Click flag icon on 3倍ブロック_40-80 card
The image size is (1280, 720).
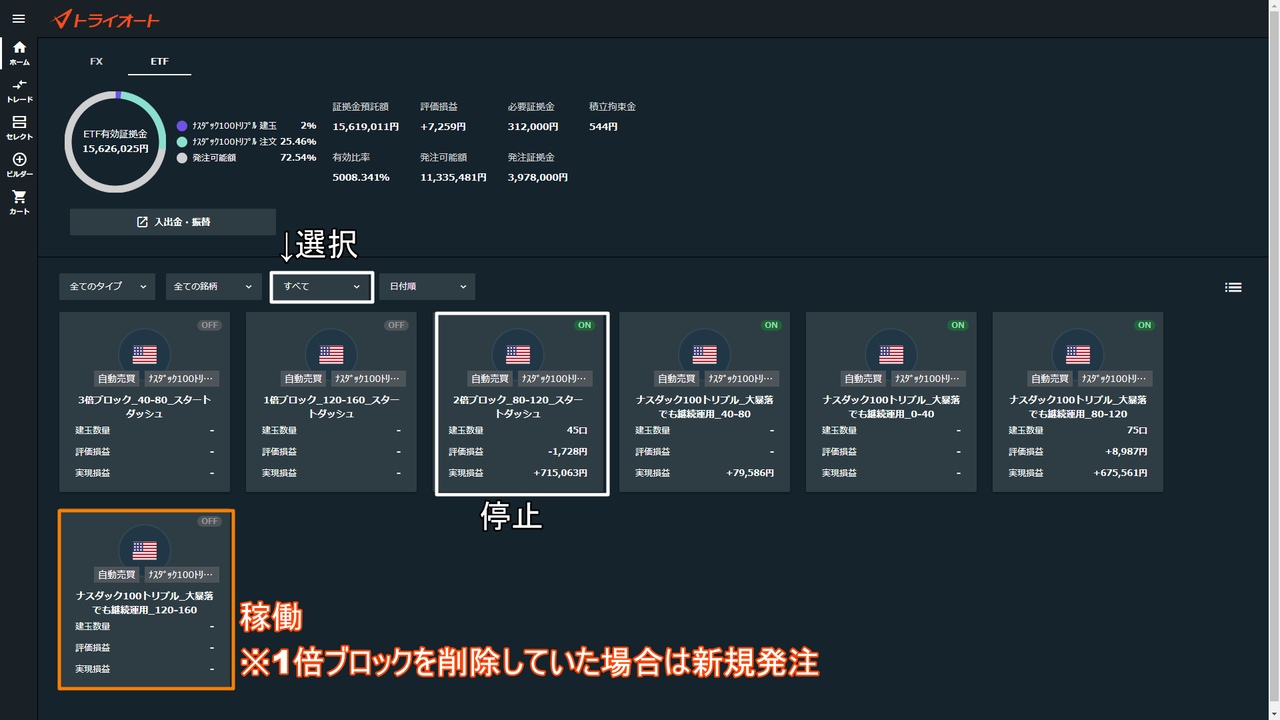tap(145, 354)
